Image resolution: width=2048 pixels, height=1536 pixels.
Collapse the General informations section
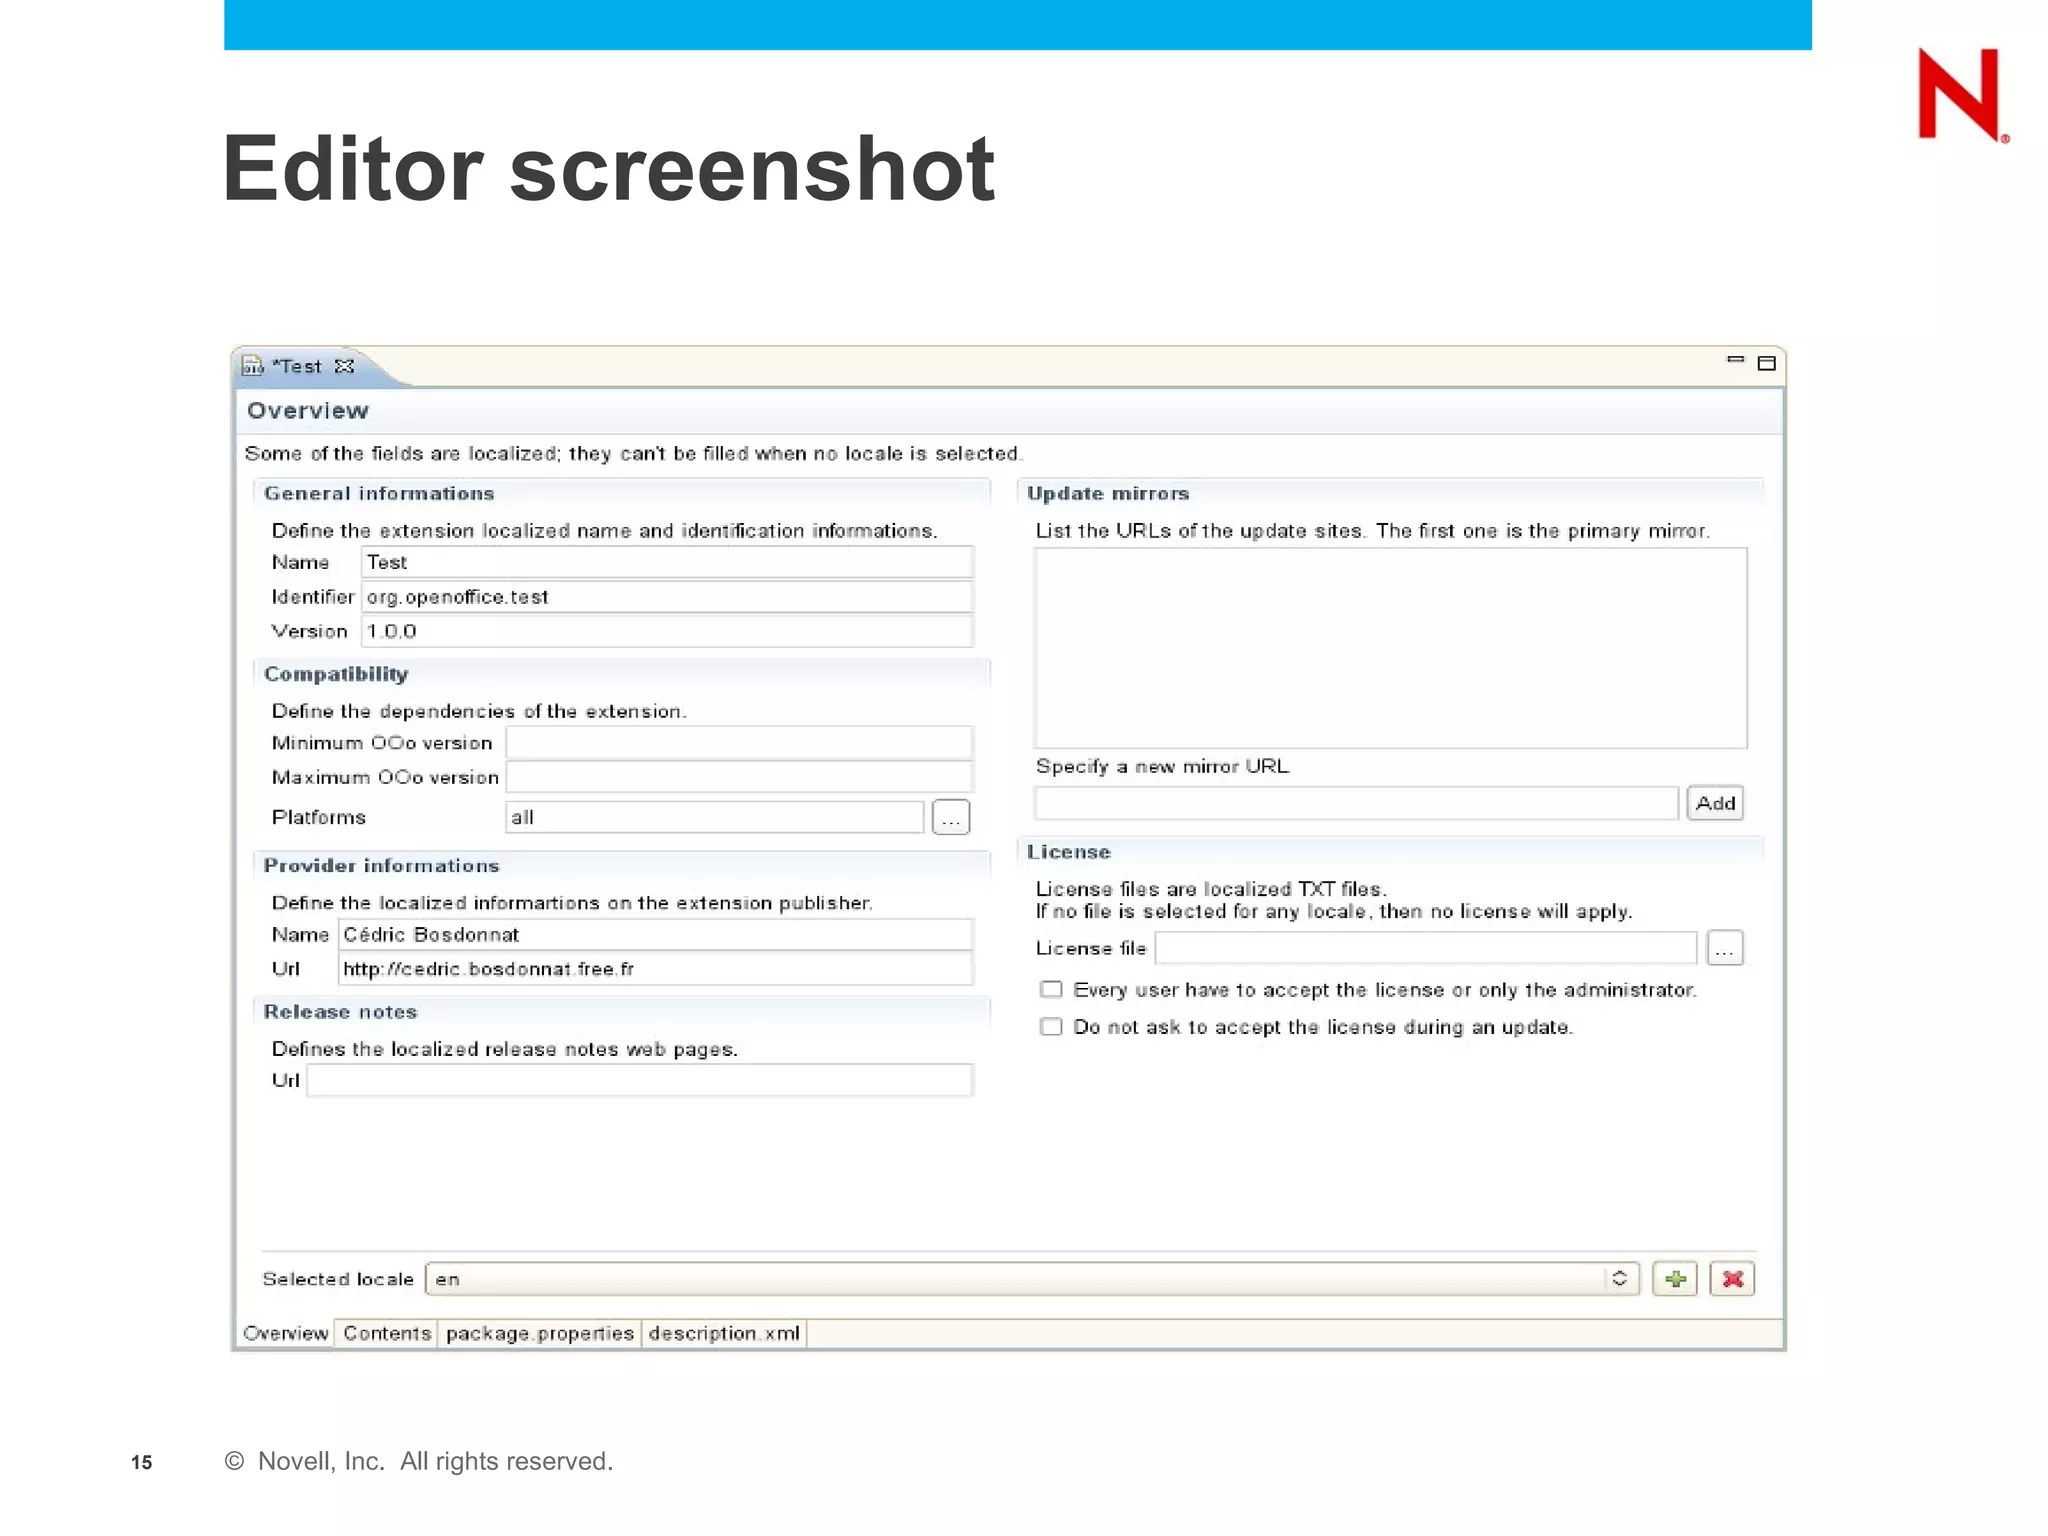point(379,494)
